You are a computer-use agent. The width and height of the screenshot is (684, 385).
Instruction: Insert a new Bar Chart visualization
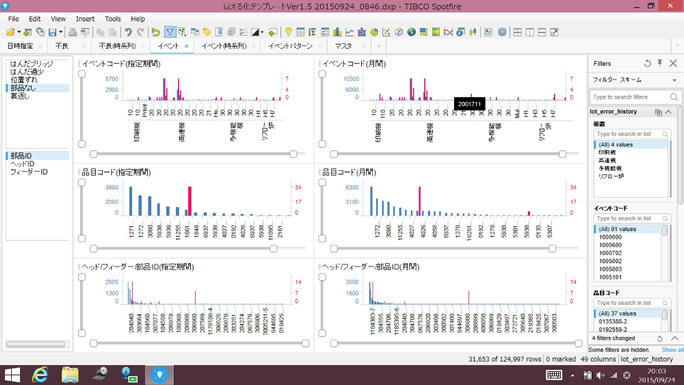pyautogui.click(x=337, y=32)
